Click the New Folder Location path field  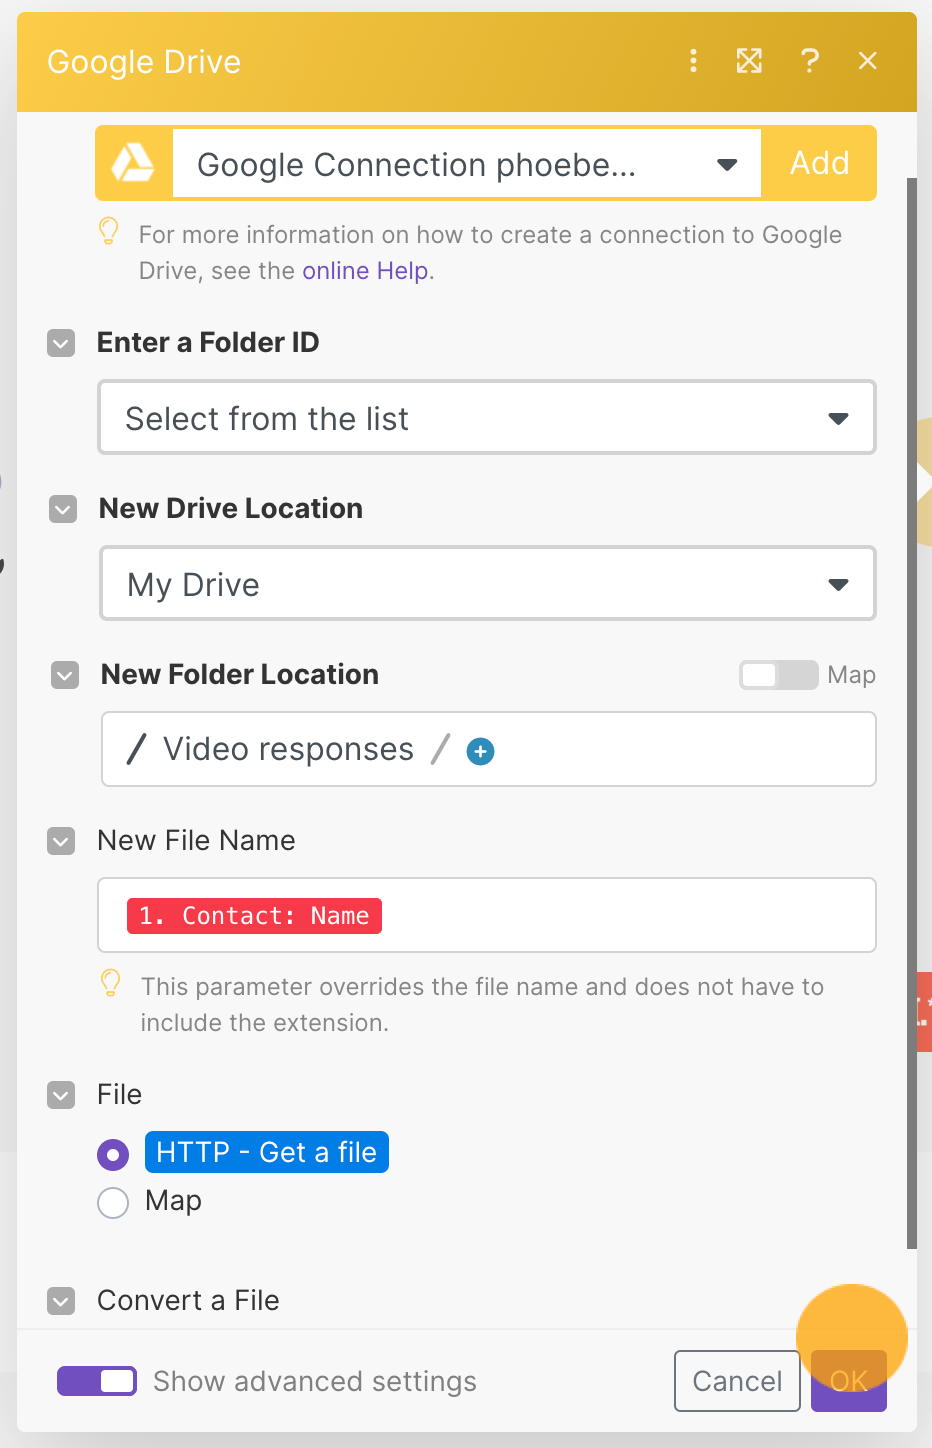click(x=489, y=749)
